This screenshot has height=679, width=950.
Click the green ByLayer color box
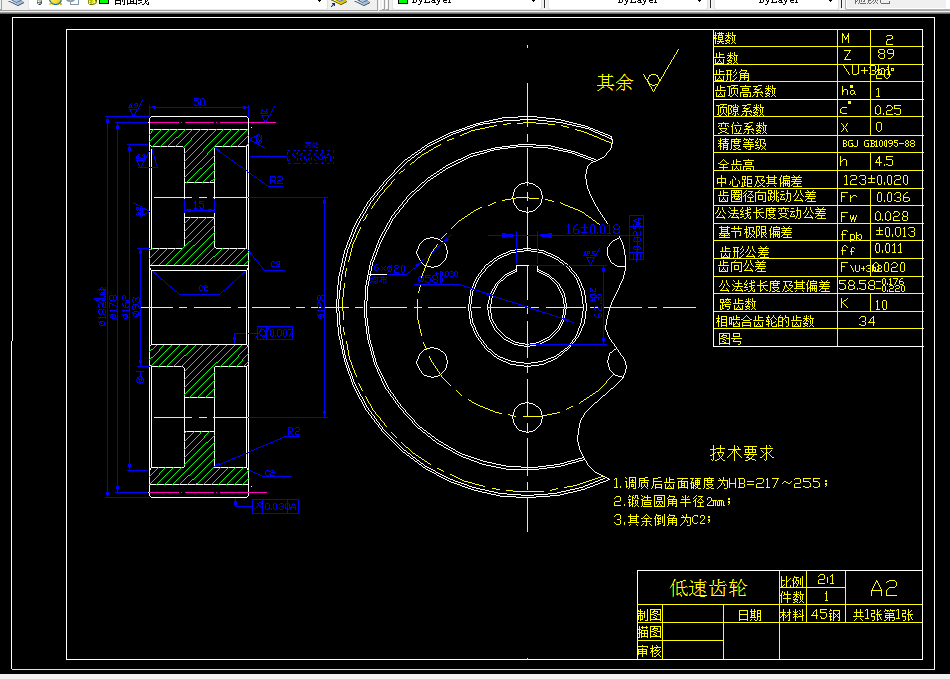coord(402,2)
